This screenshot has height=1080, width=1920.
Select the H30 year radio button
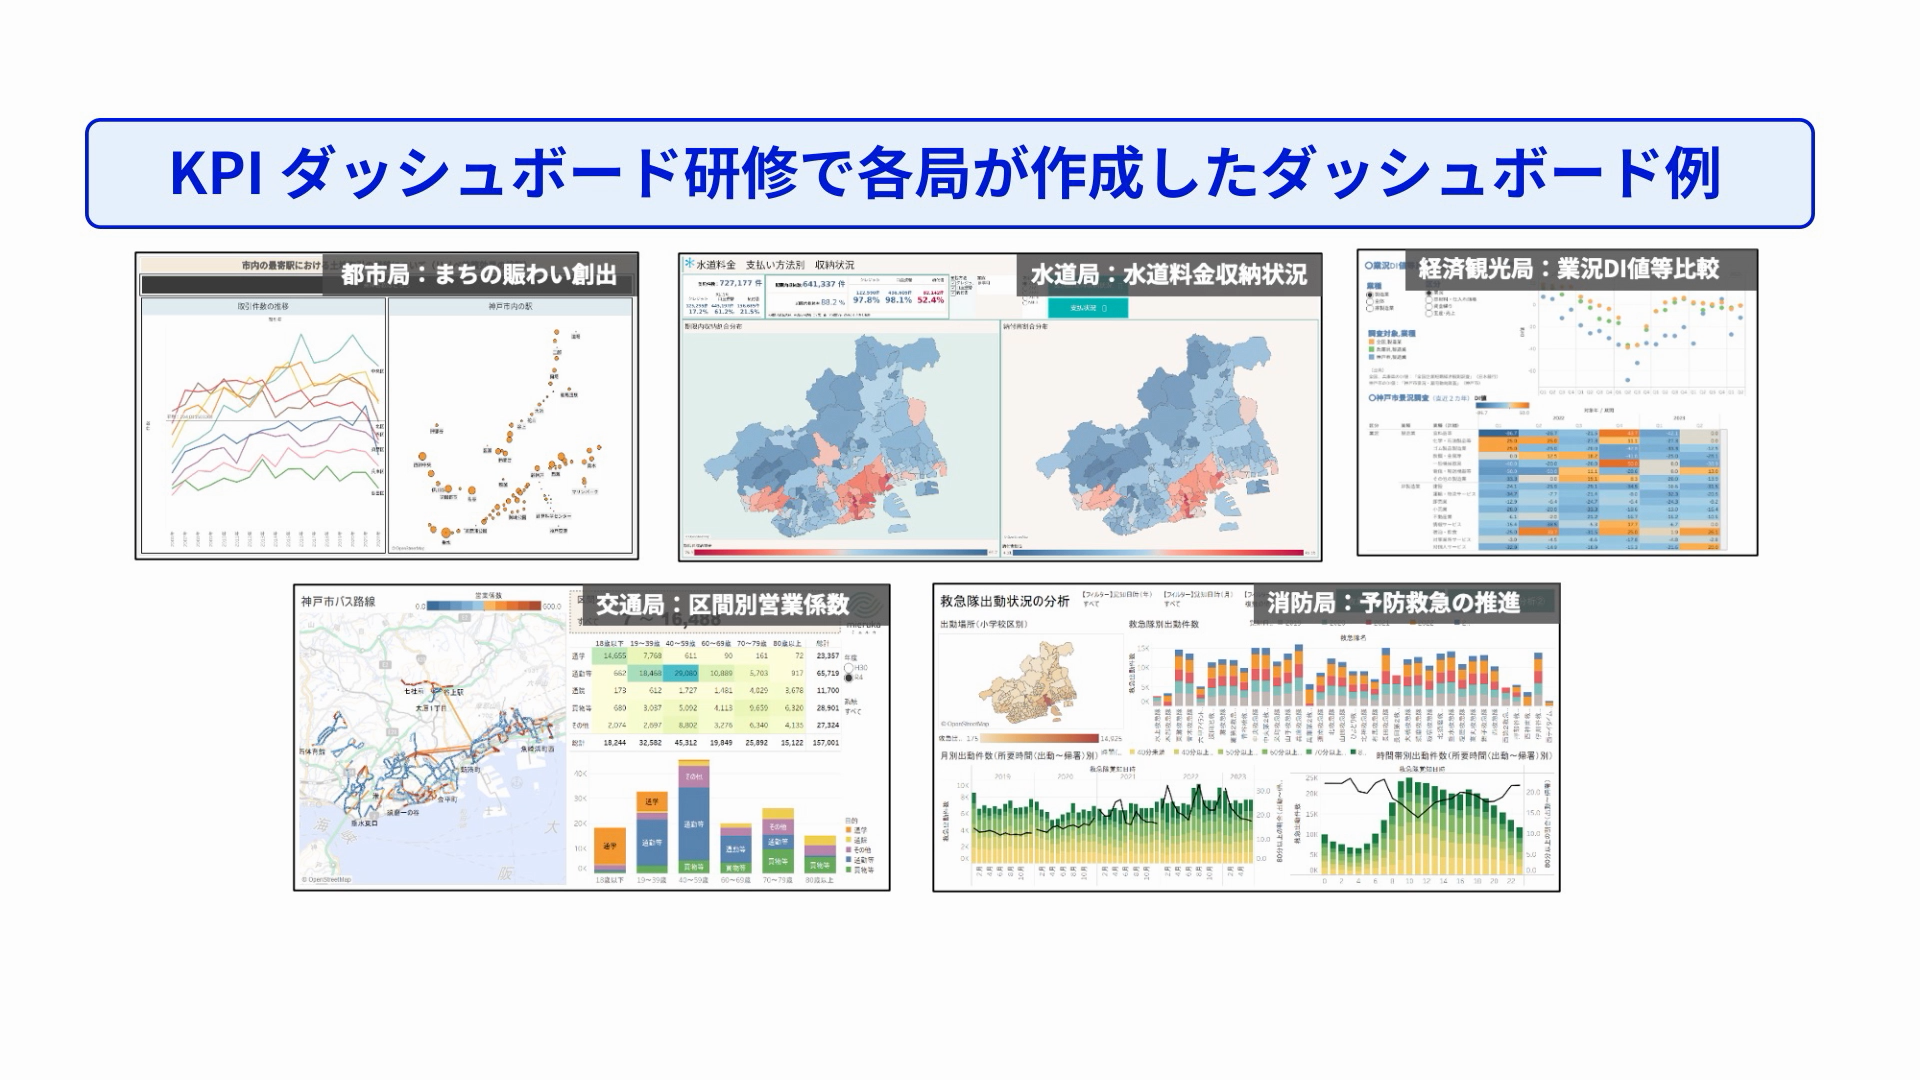849,667
